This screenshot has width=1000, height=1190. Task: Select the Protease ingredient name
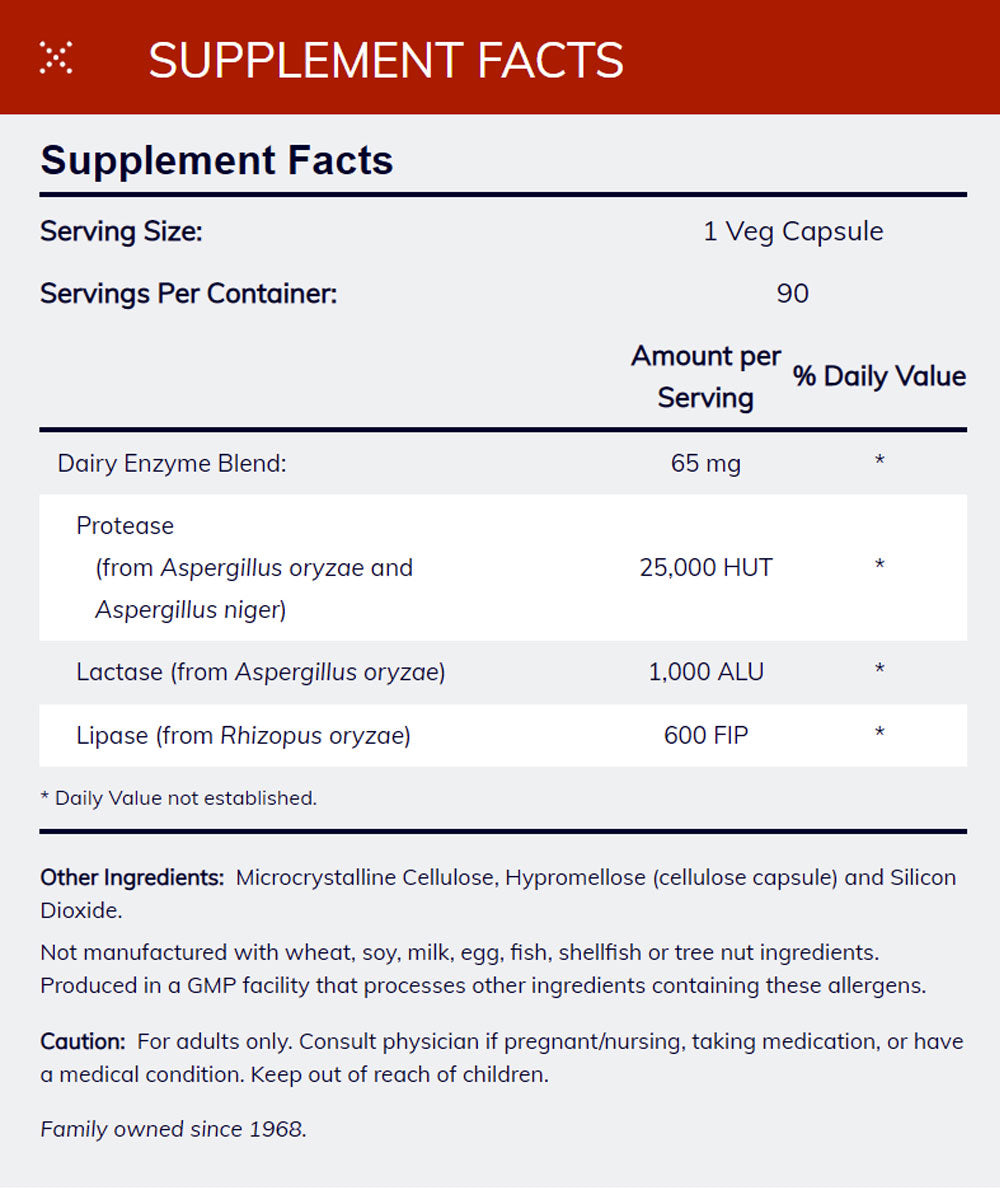(125, 526)
